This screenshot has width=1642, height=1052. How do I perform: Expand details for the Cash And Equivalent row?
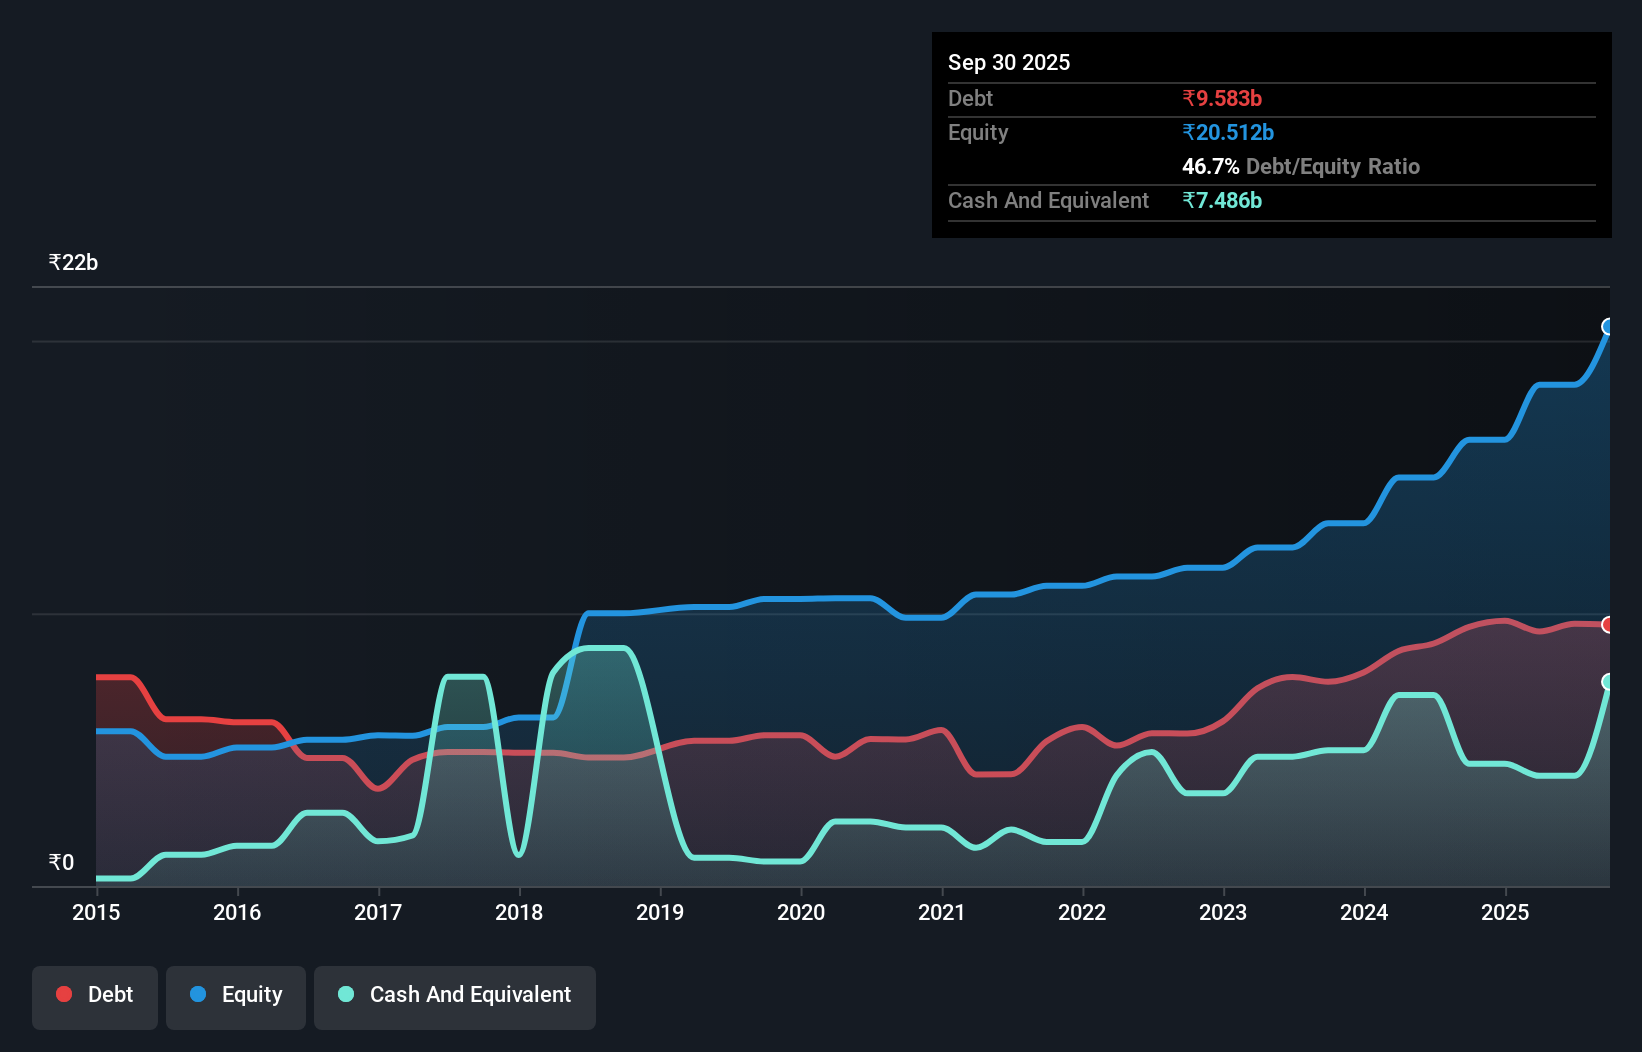(1048, 200)
